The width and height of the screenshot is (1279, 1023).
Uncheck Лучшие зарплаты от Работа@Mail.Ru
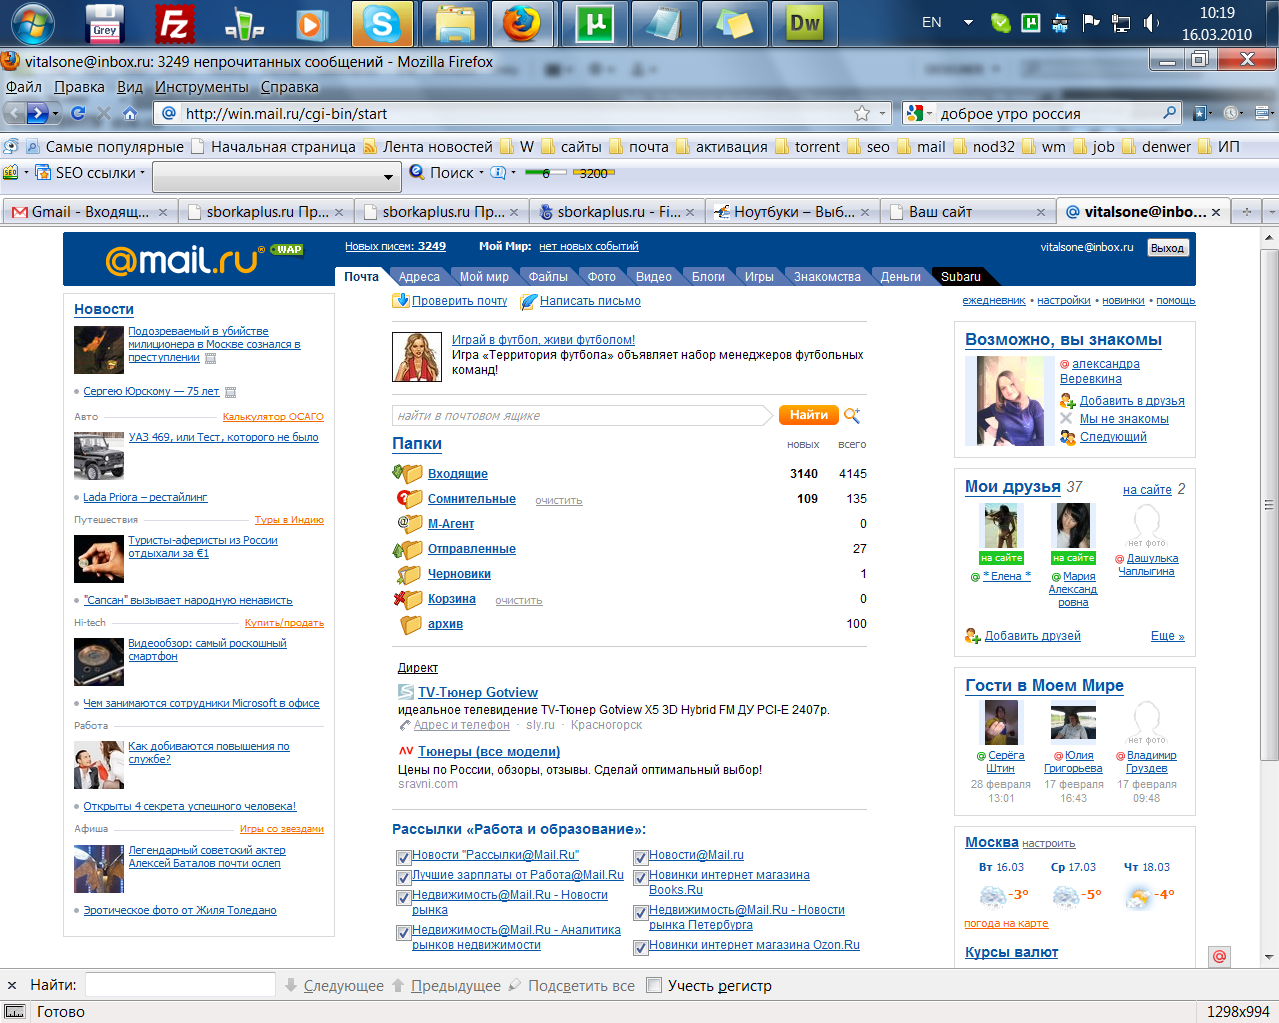[404, 877]
